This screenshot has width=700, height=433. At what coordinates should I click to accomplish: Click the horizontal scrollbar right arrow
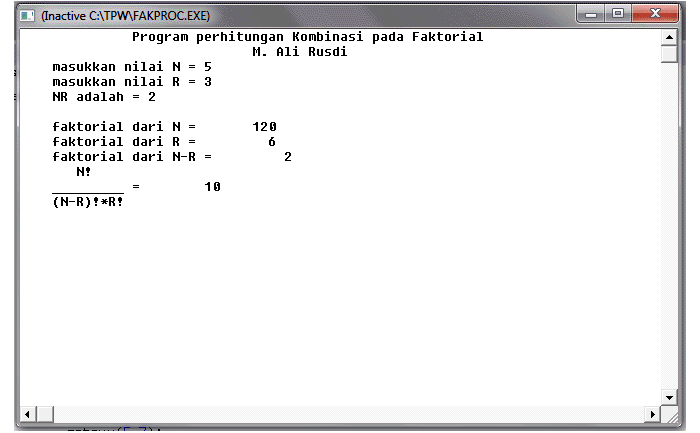652,414
